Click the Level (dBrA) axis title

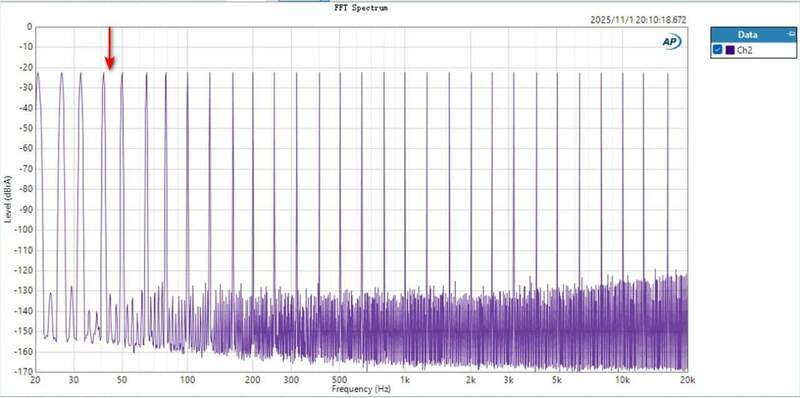(x=8, y=199)
